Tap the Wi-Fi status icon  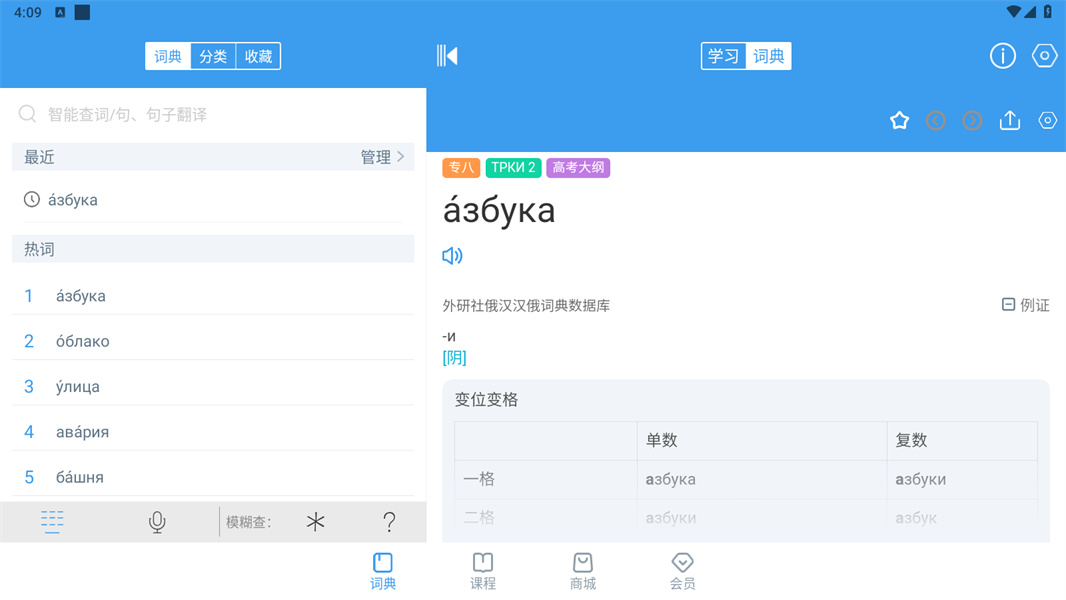1014,12
